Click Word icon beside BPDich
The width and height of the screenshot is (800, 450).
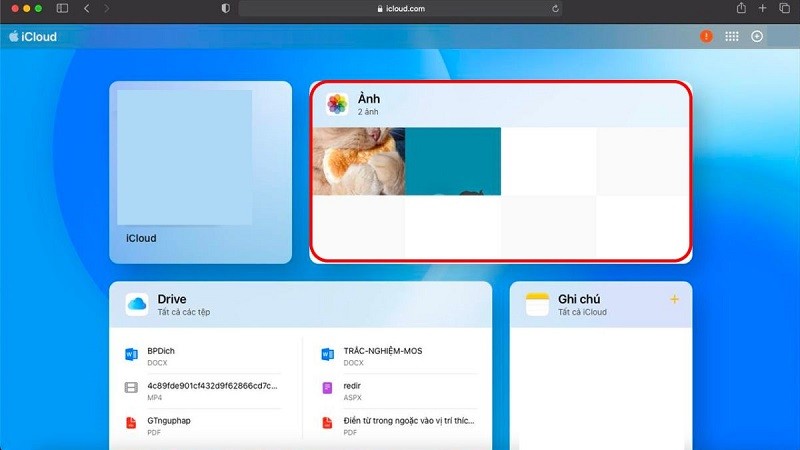[x=131, y=354]
